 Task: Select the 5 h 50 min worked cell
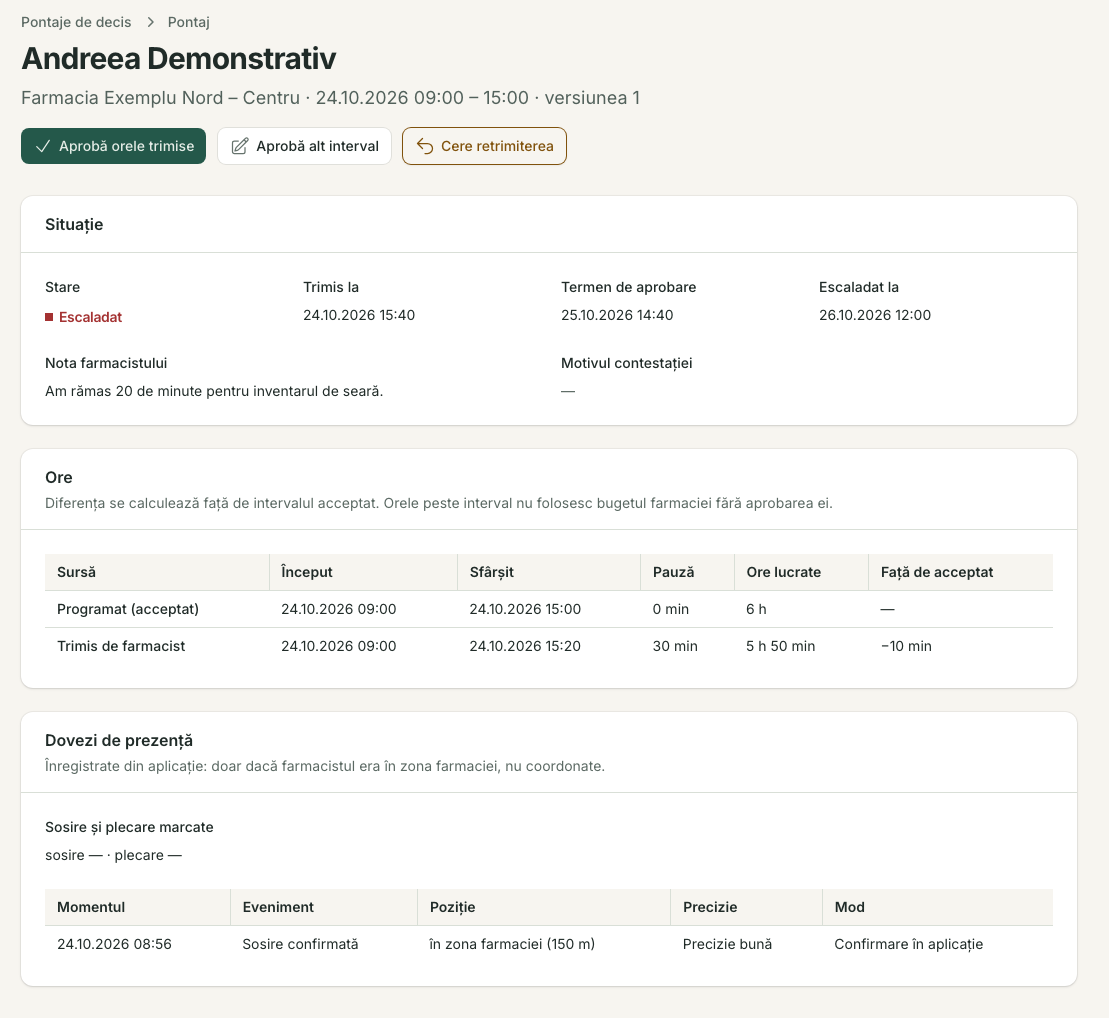coord(780,646)
